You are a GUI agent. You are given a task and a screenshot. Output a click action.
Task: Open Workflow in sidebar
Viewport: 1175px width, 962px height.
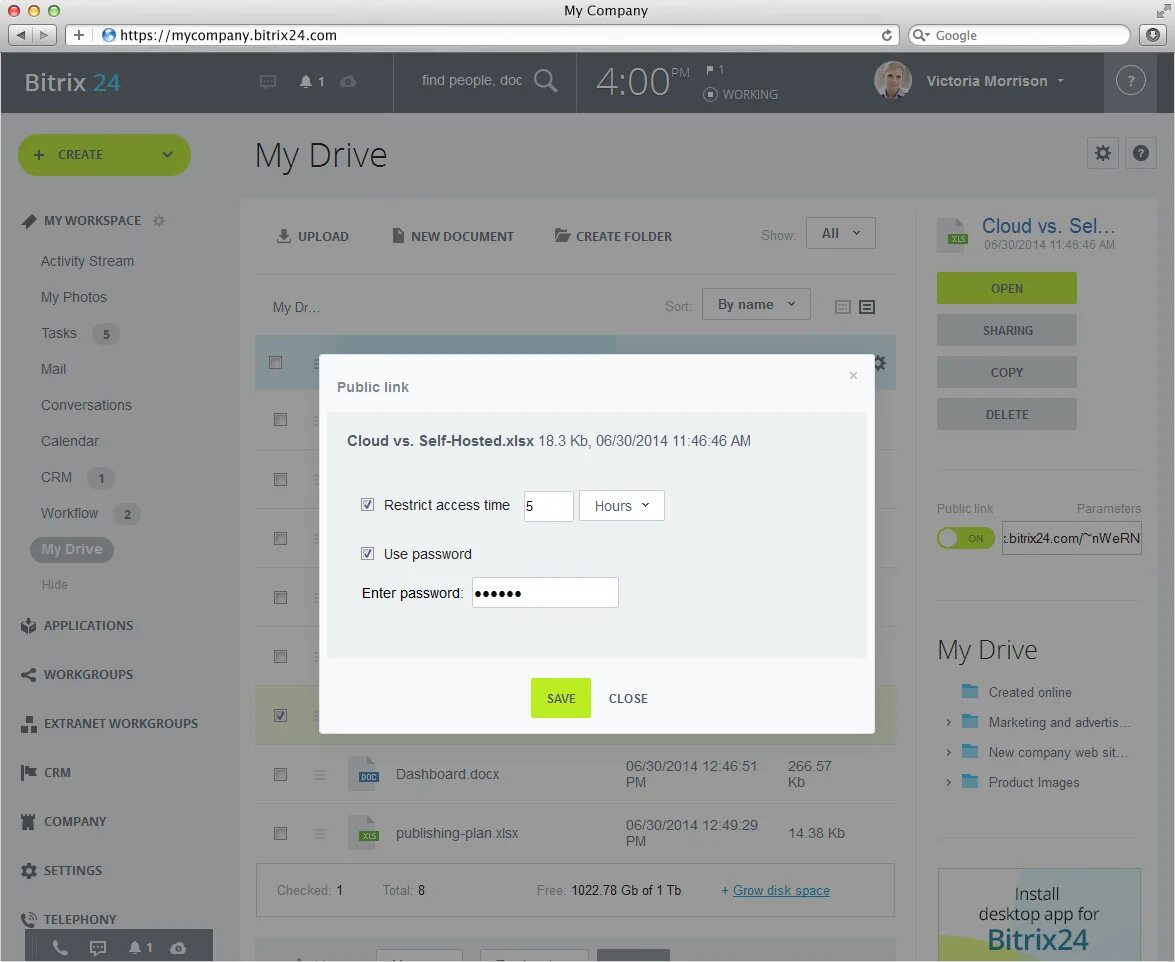[x=69, y=512]
